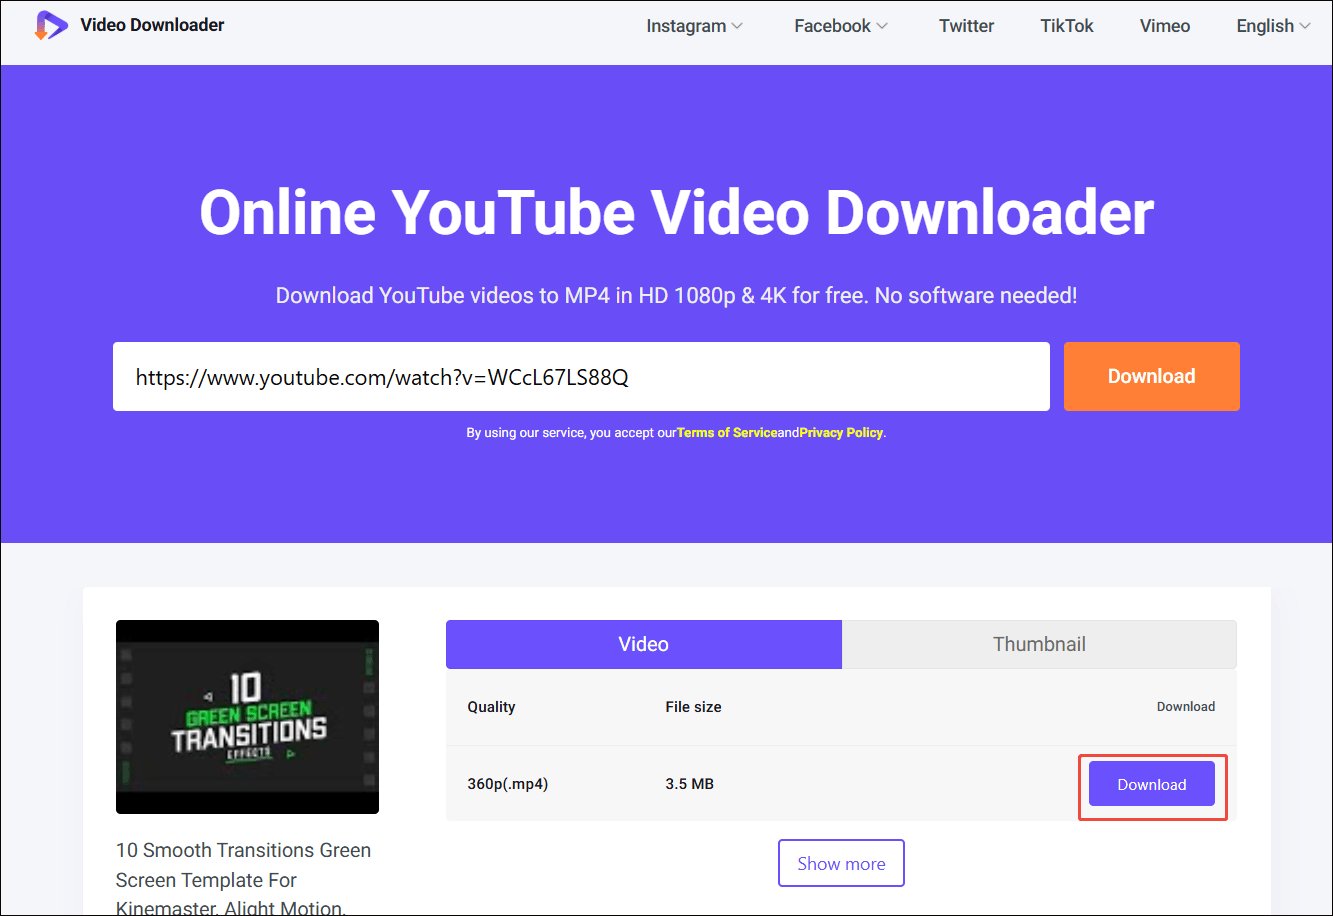Screen dimensions: 1333x916
Task: Open the Terms of Service link
Action: click(x=727, y=433)
